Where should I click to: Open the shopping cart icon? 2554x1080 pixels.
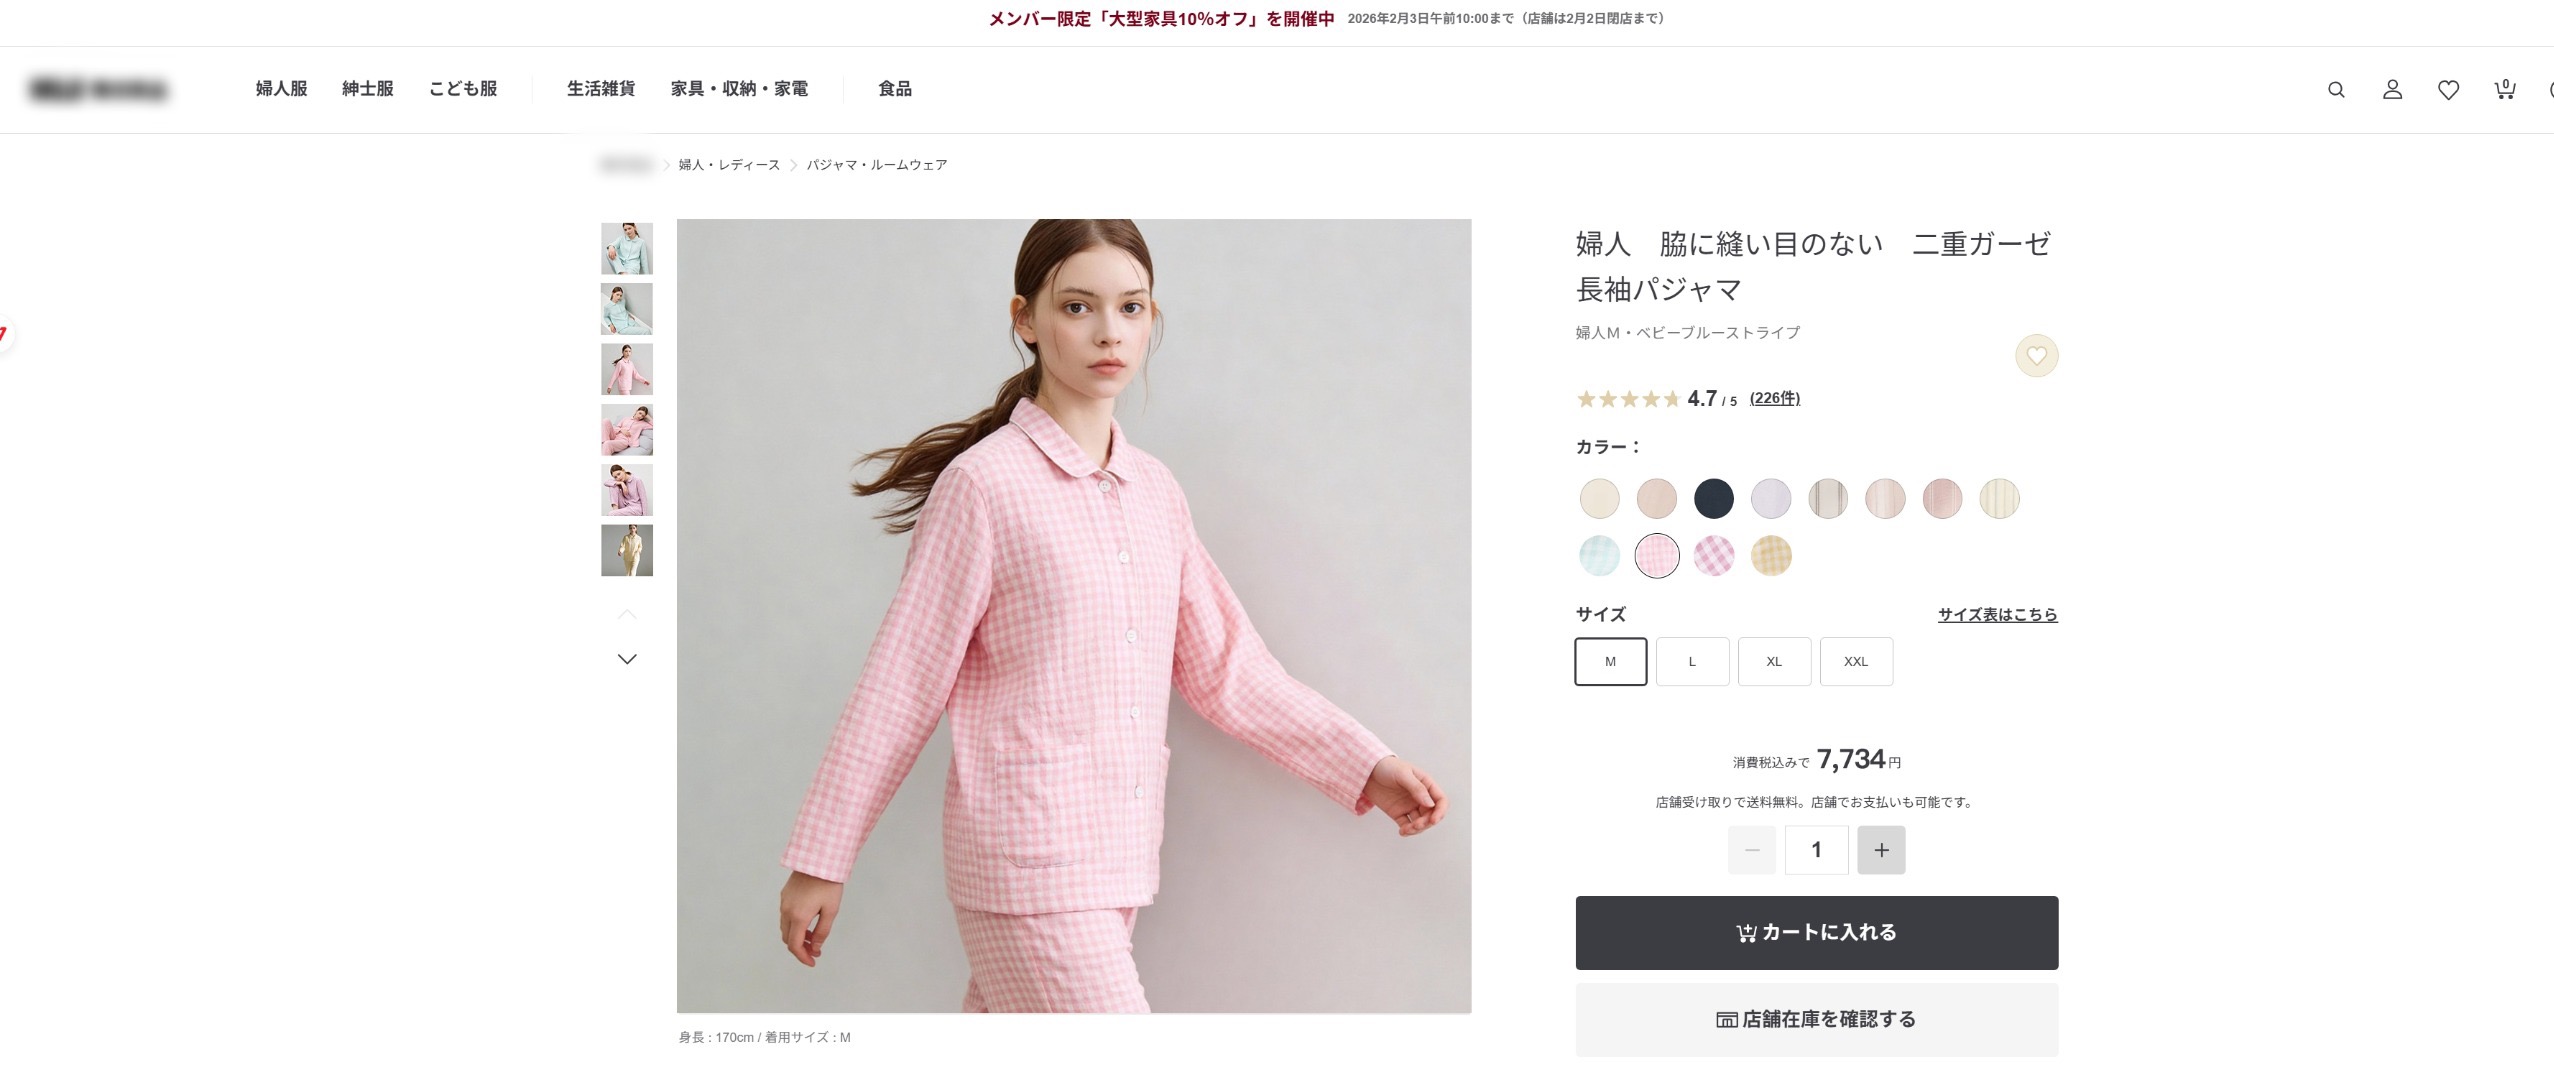click(2504, 90)
